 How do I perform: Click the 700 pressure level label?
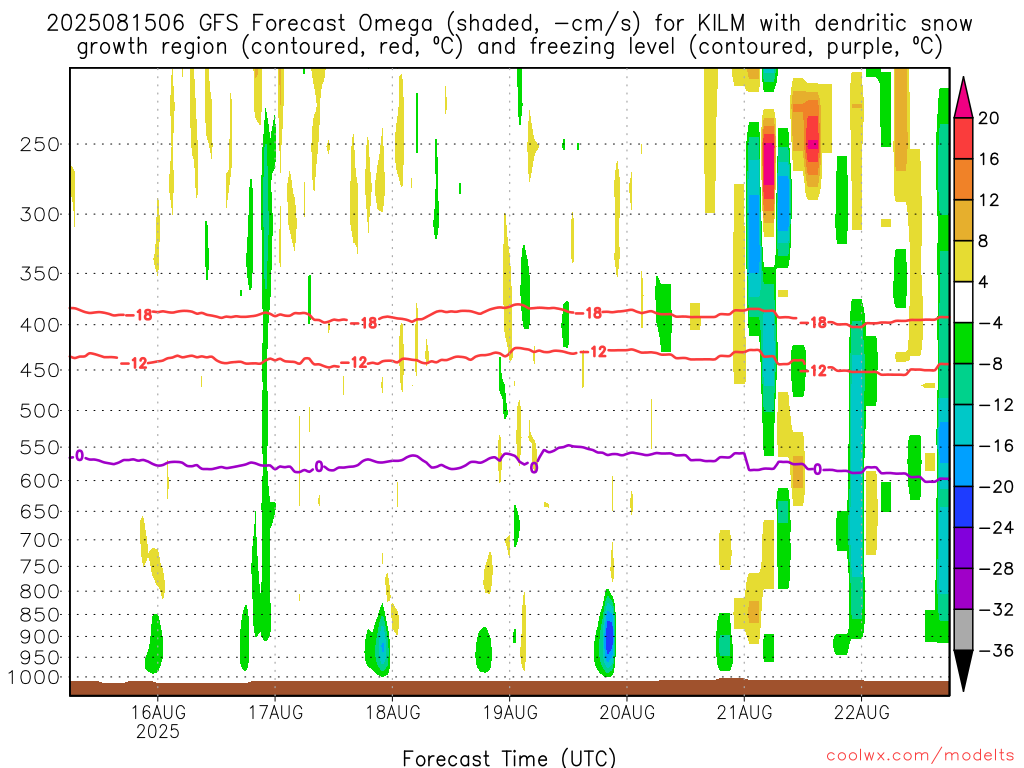point(40,540)
